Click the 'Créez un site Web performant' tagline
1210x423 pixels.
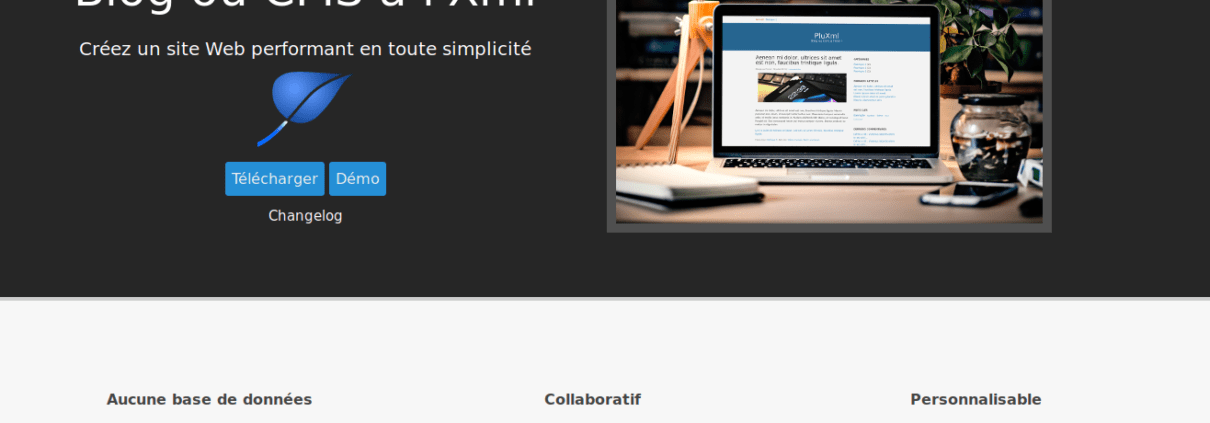305,49
